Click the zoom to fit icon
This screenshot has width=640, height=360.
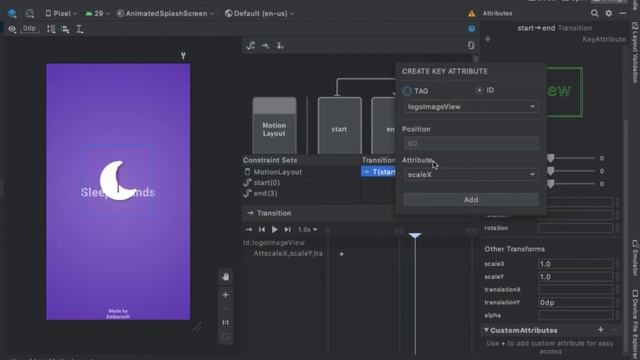click(x=225, y=337)
